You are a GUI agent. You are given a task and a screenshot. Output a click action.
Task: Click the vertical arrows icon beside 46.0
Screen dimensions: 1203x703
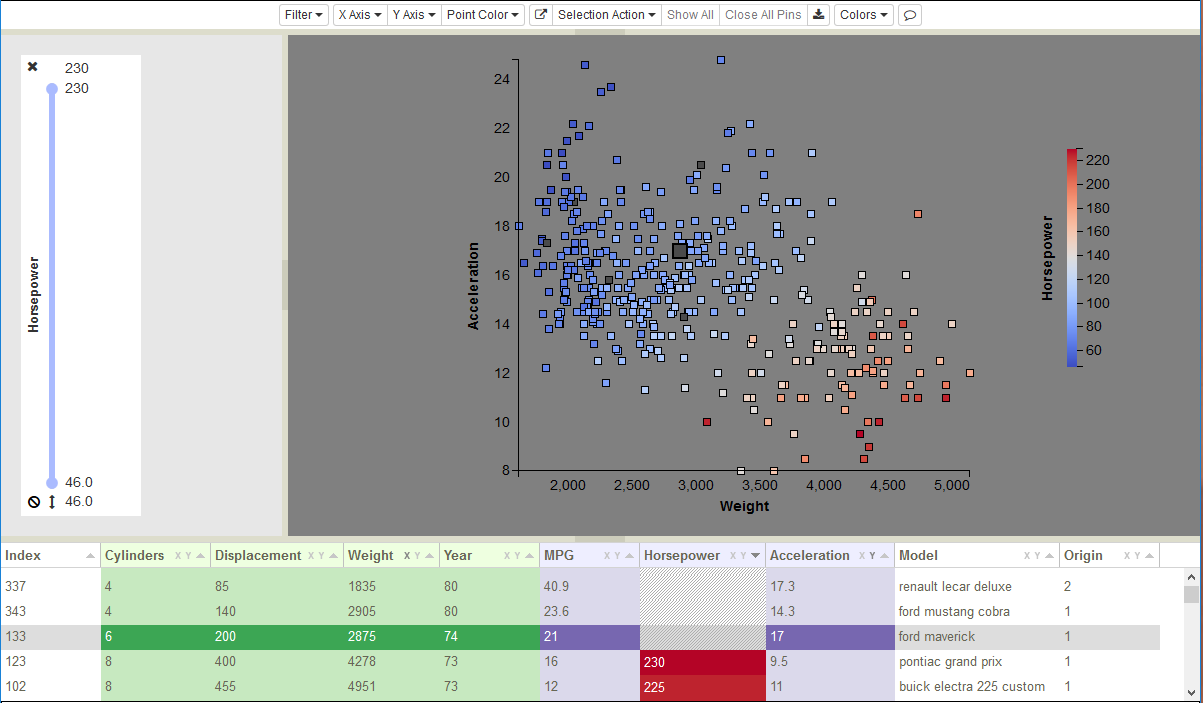52,502
